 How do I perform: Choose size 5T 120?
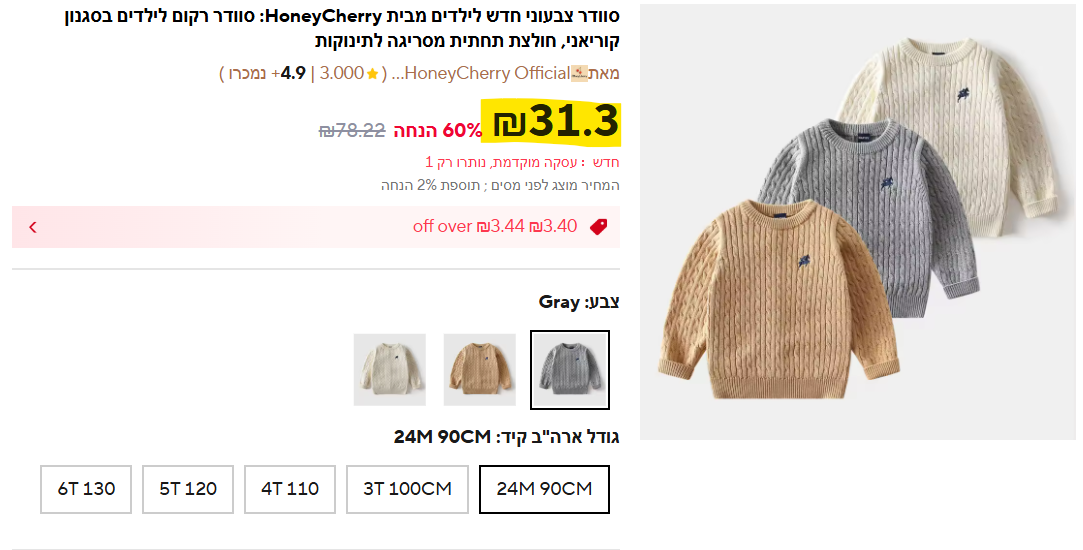click(x=188, y=489)
